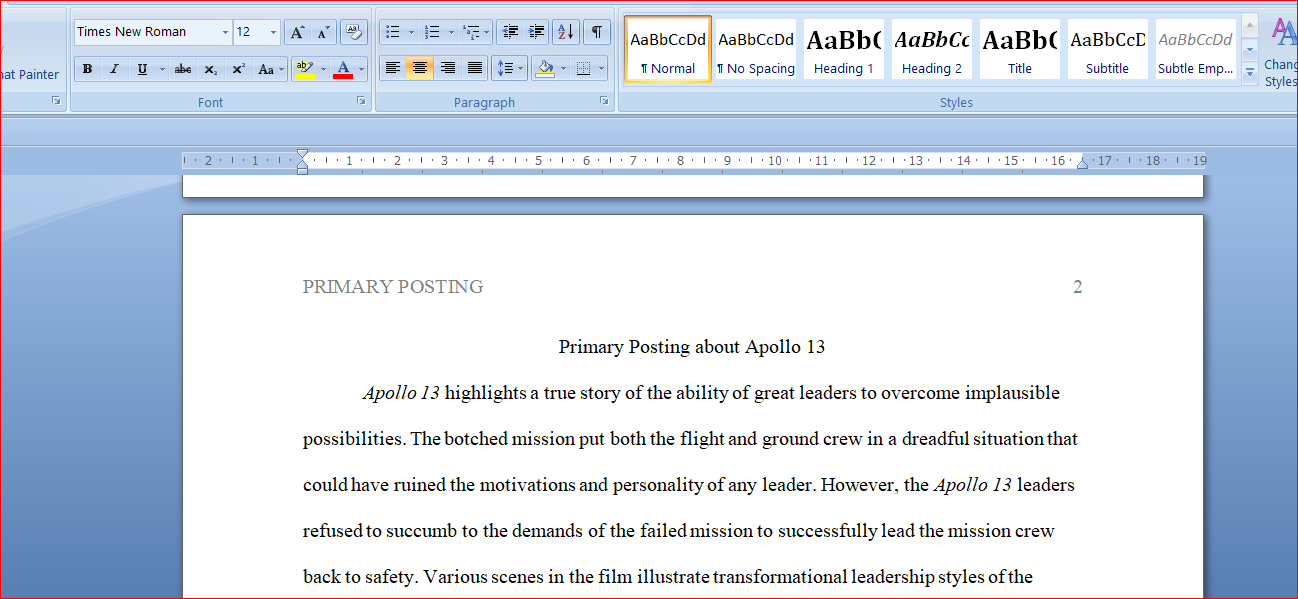
Task: Toggle Underline formatting
Action: [142, 69]
